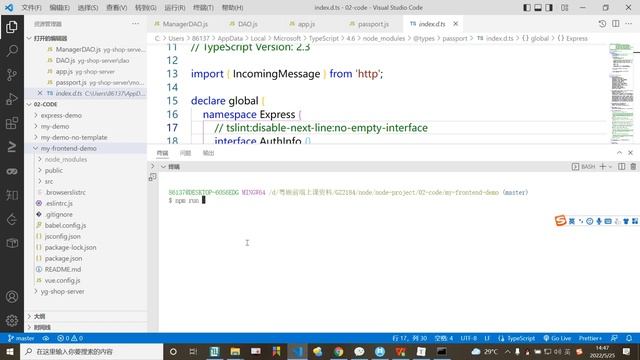Screen dimensions: 640x360
Task: Click the Windows Start button
Action: [10, 351]
